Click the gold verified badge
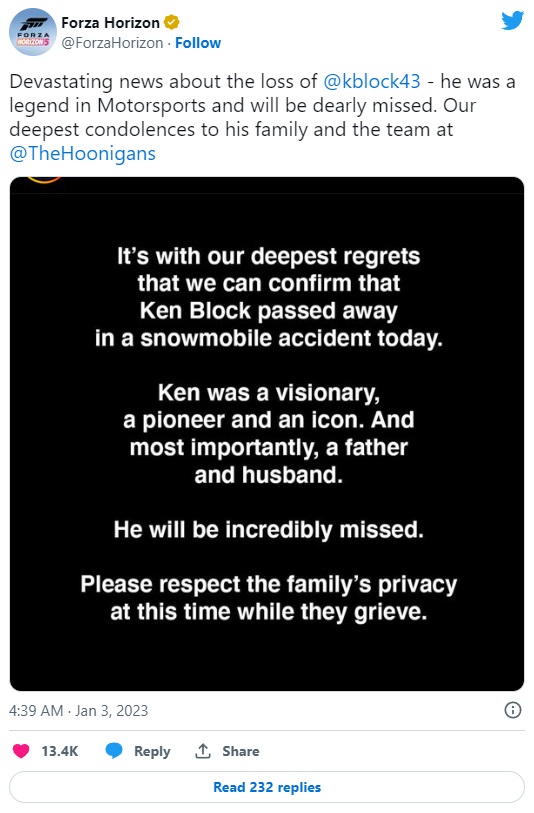Image resolution: width=534 pixels, height=813 pixels. [x=172, y=22]
